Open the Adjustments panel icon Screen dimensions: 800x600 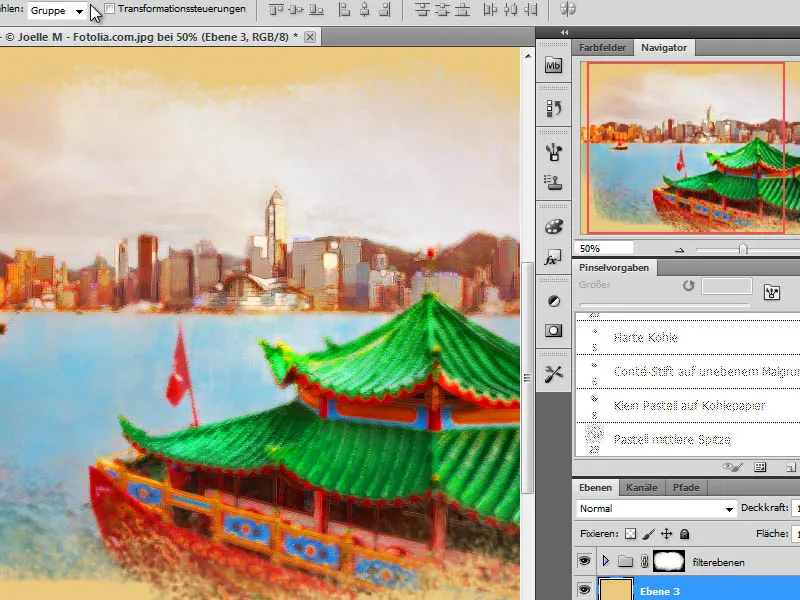click(554, 301)
